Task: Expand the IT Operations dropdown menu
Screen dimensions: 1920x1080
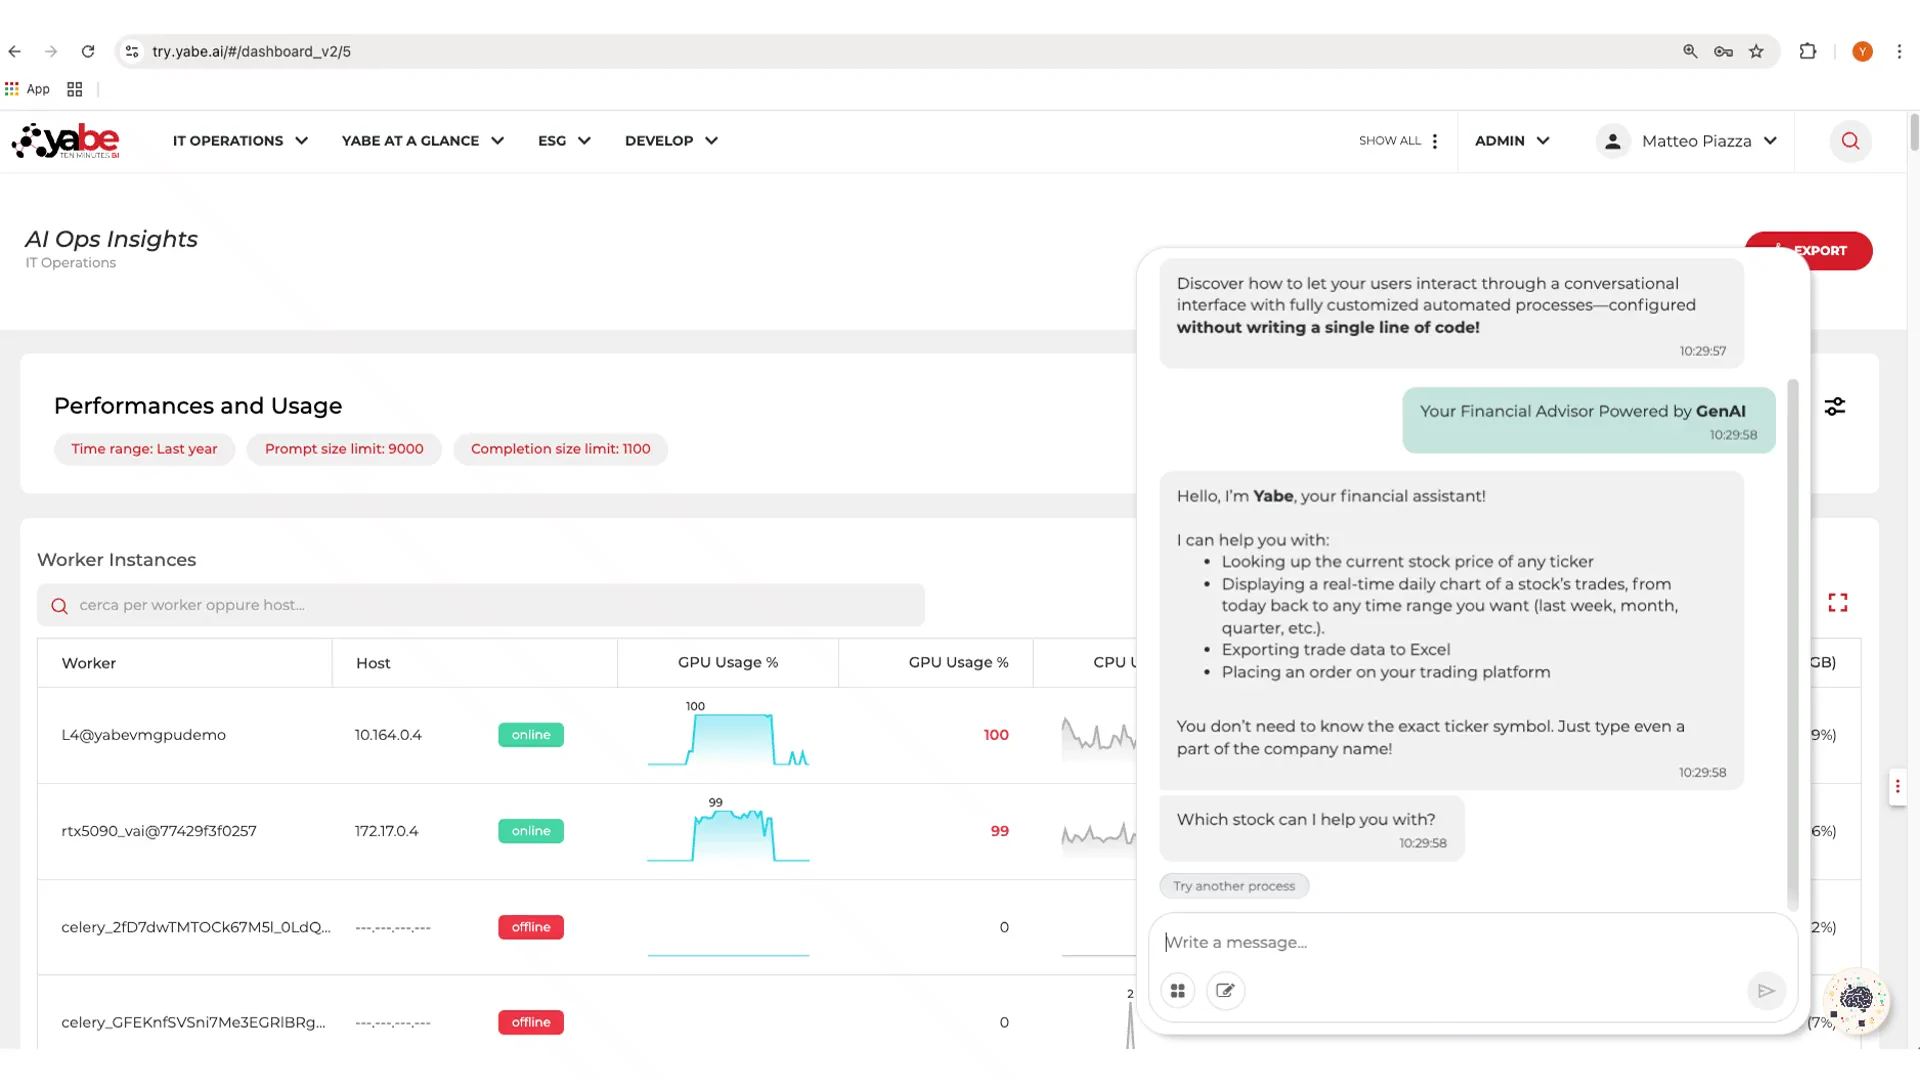Action: pyautogui.click(x=240, y=141)
